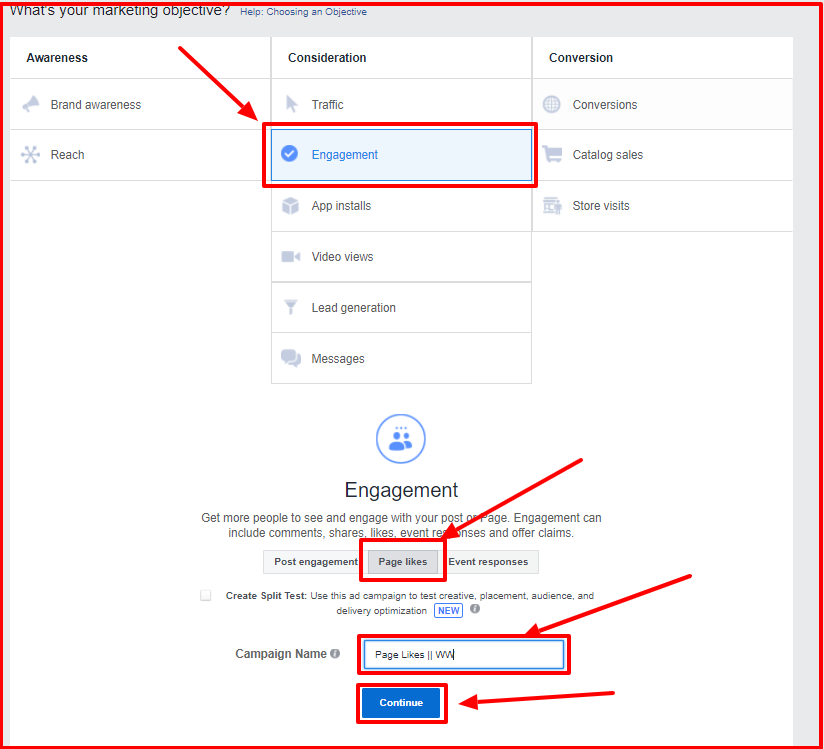The height and width of the screenshot is (749, 824).
Task: Choose the Conversions objective
Action: 663,104
